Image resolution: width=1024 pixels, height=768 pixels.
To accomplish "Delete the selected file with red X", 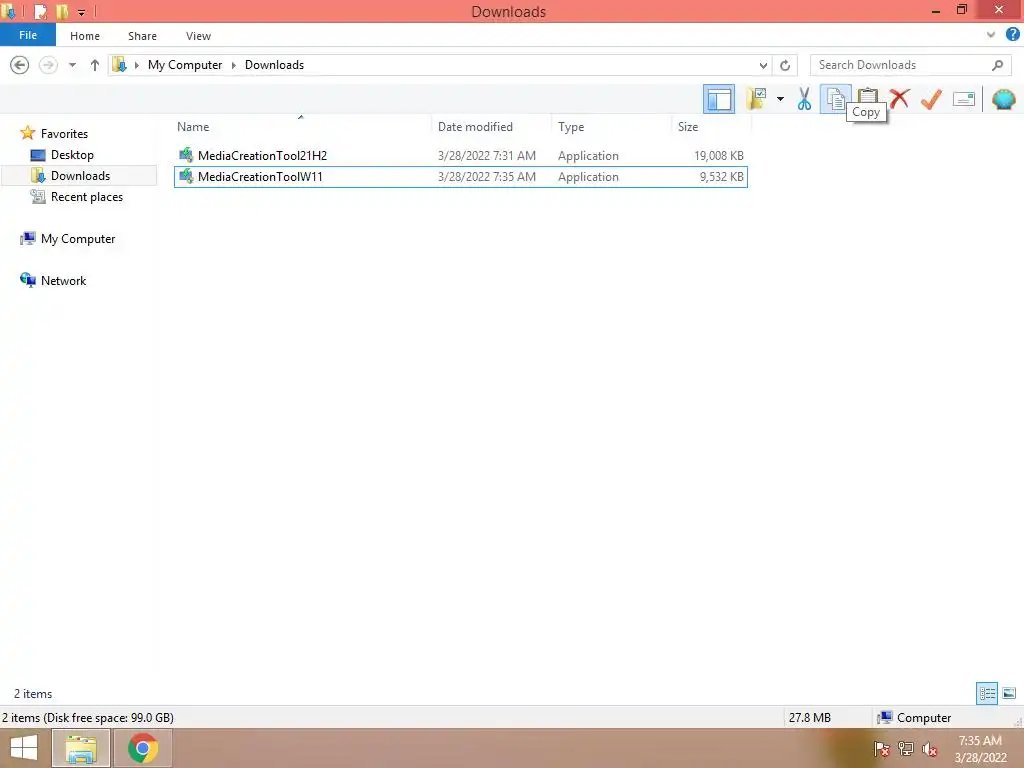I will (899, 99).
